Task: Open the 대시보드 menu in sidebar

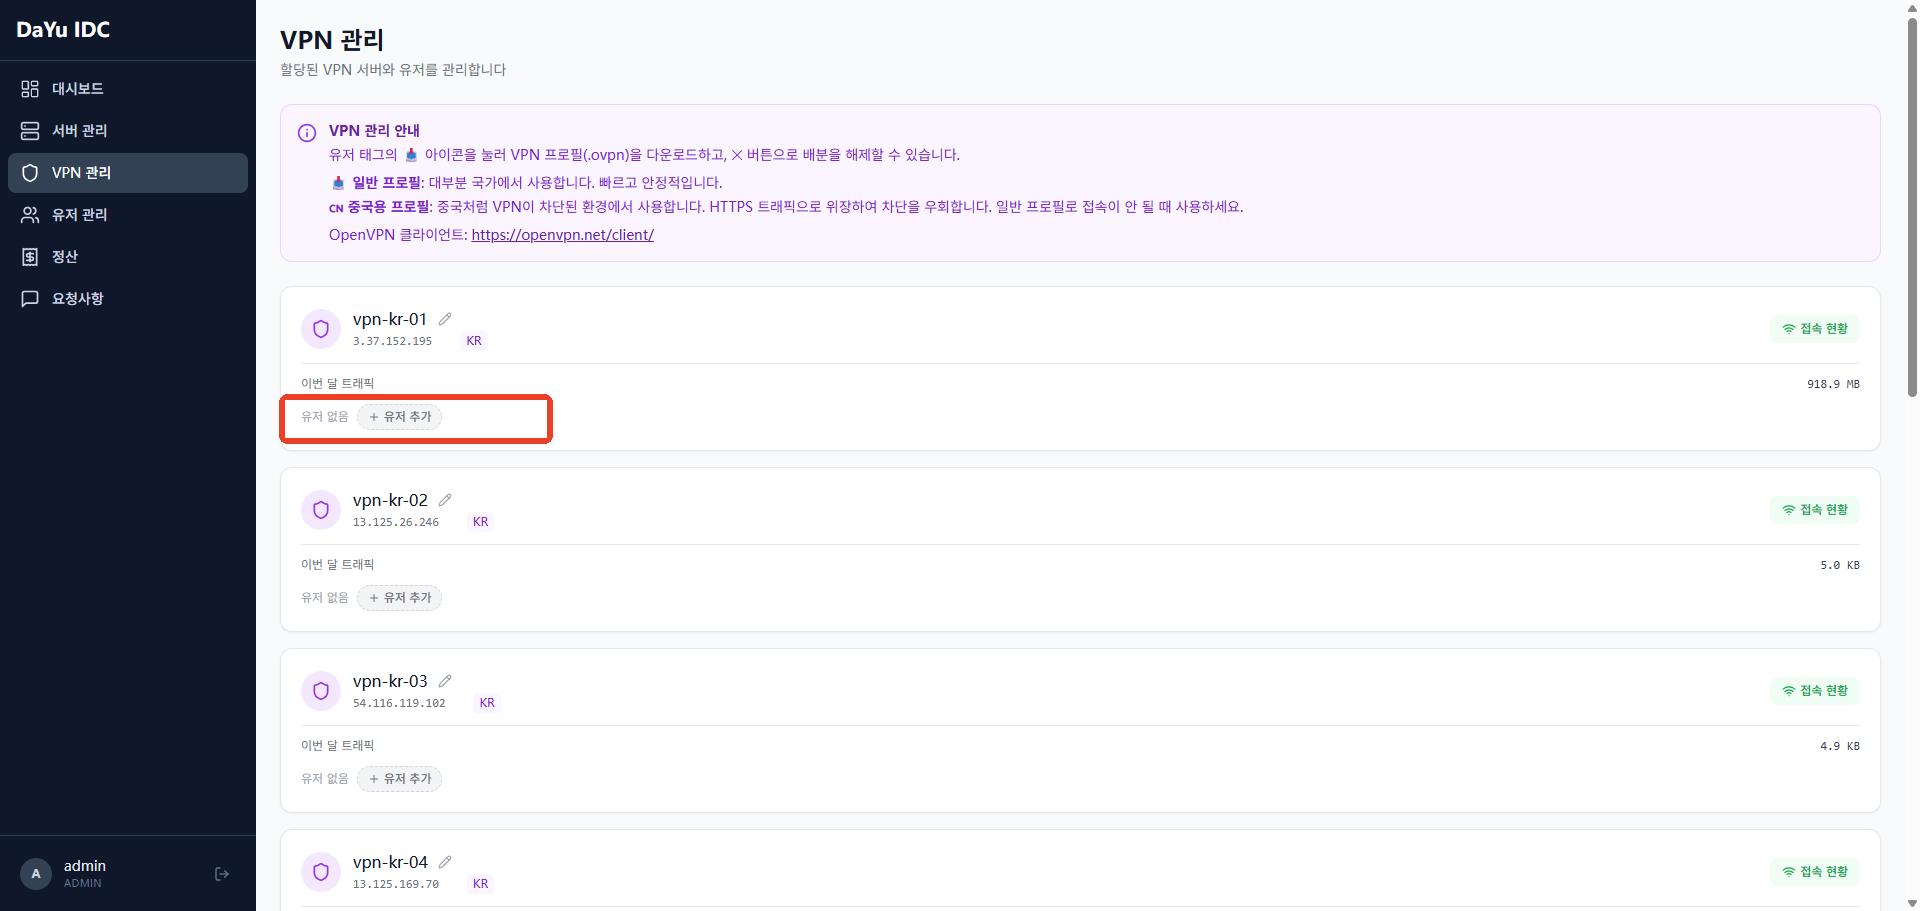Action: point(78,89)
